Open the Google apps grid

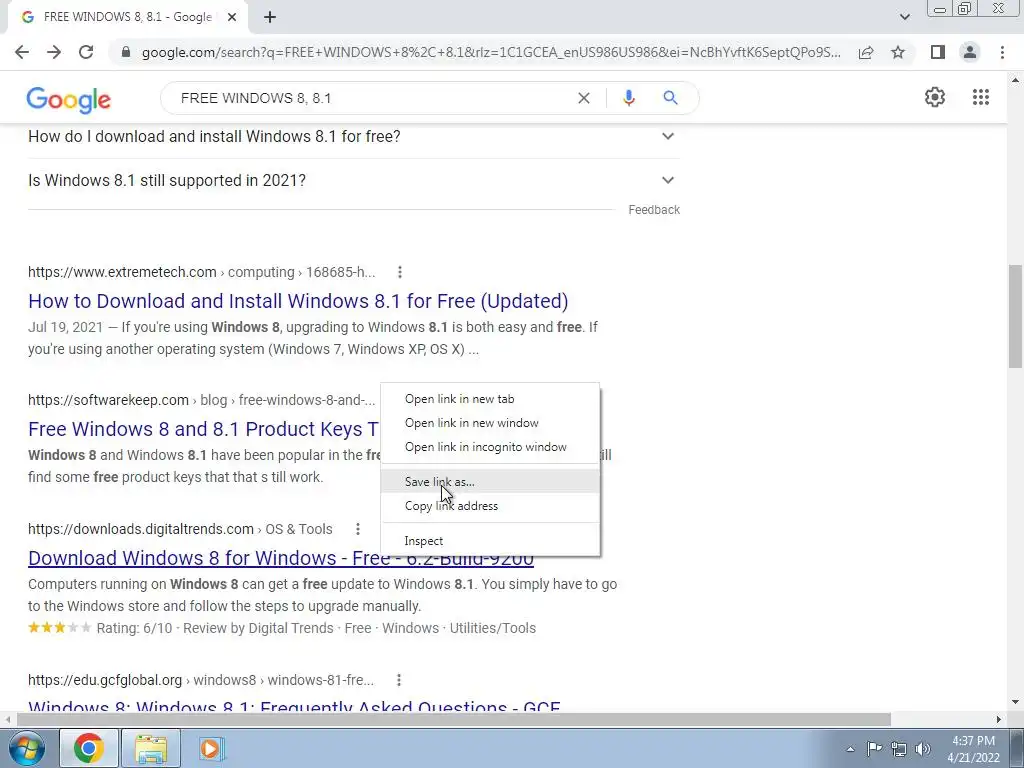(x=981, y=97)
